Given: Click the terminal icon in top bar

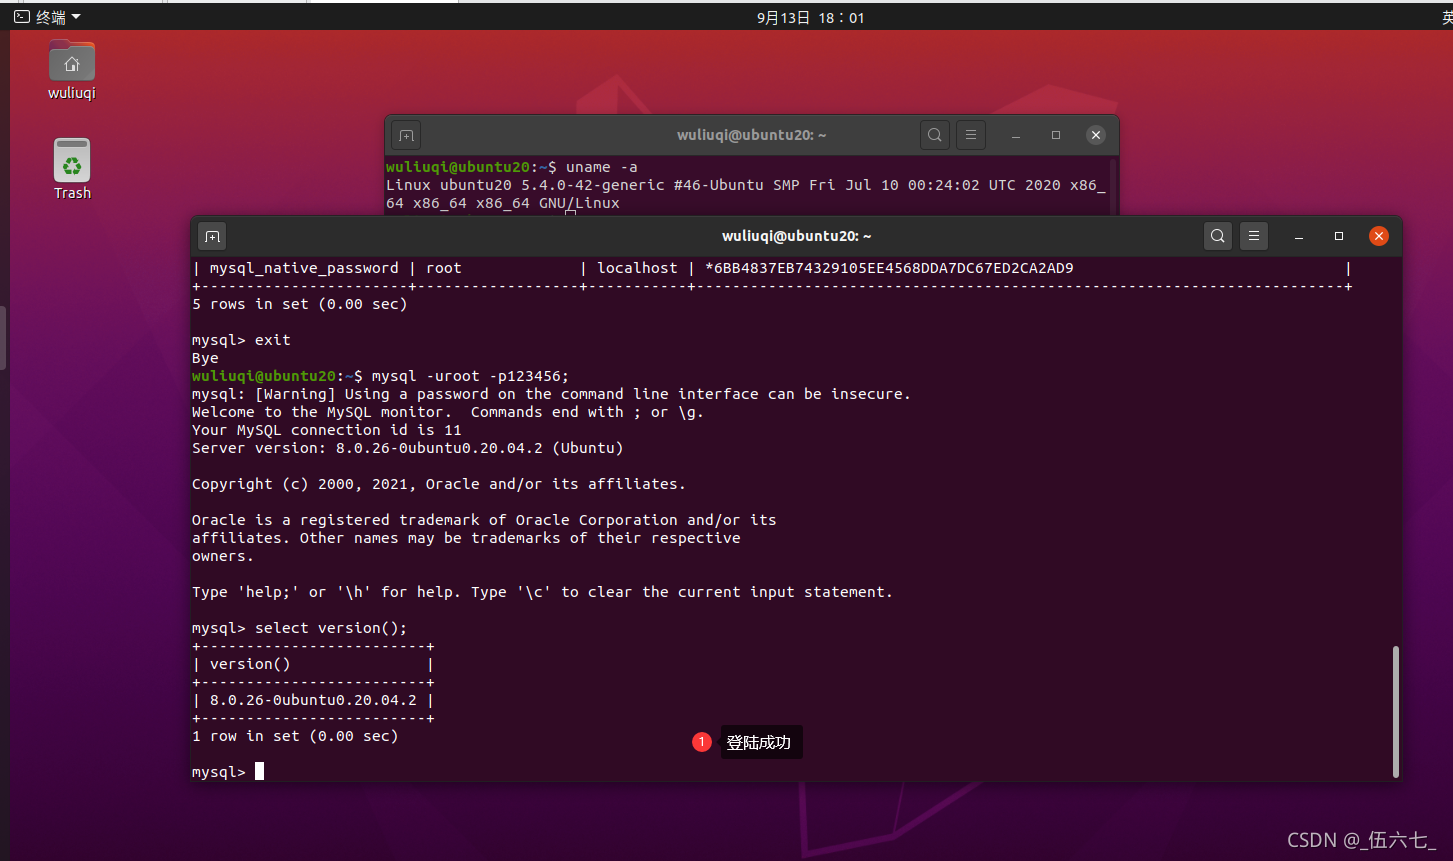Looking at the screenshot, I should pos(21,17).
